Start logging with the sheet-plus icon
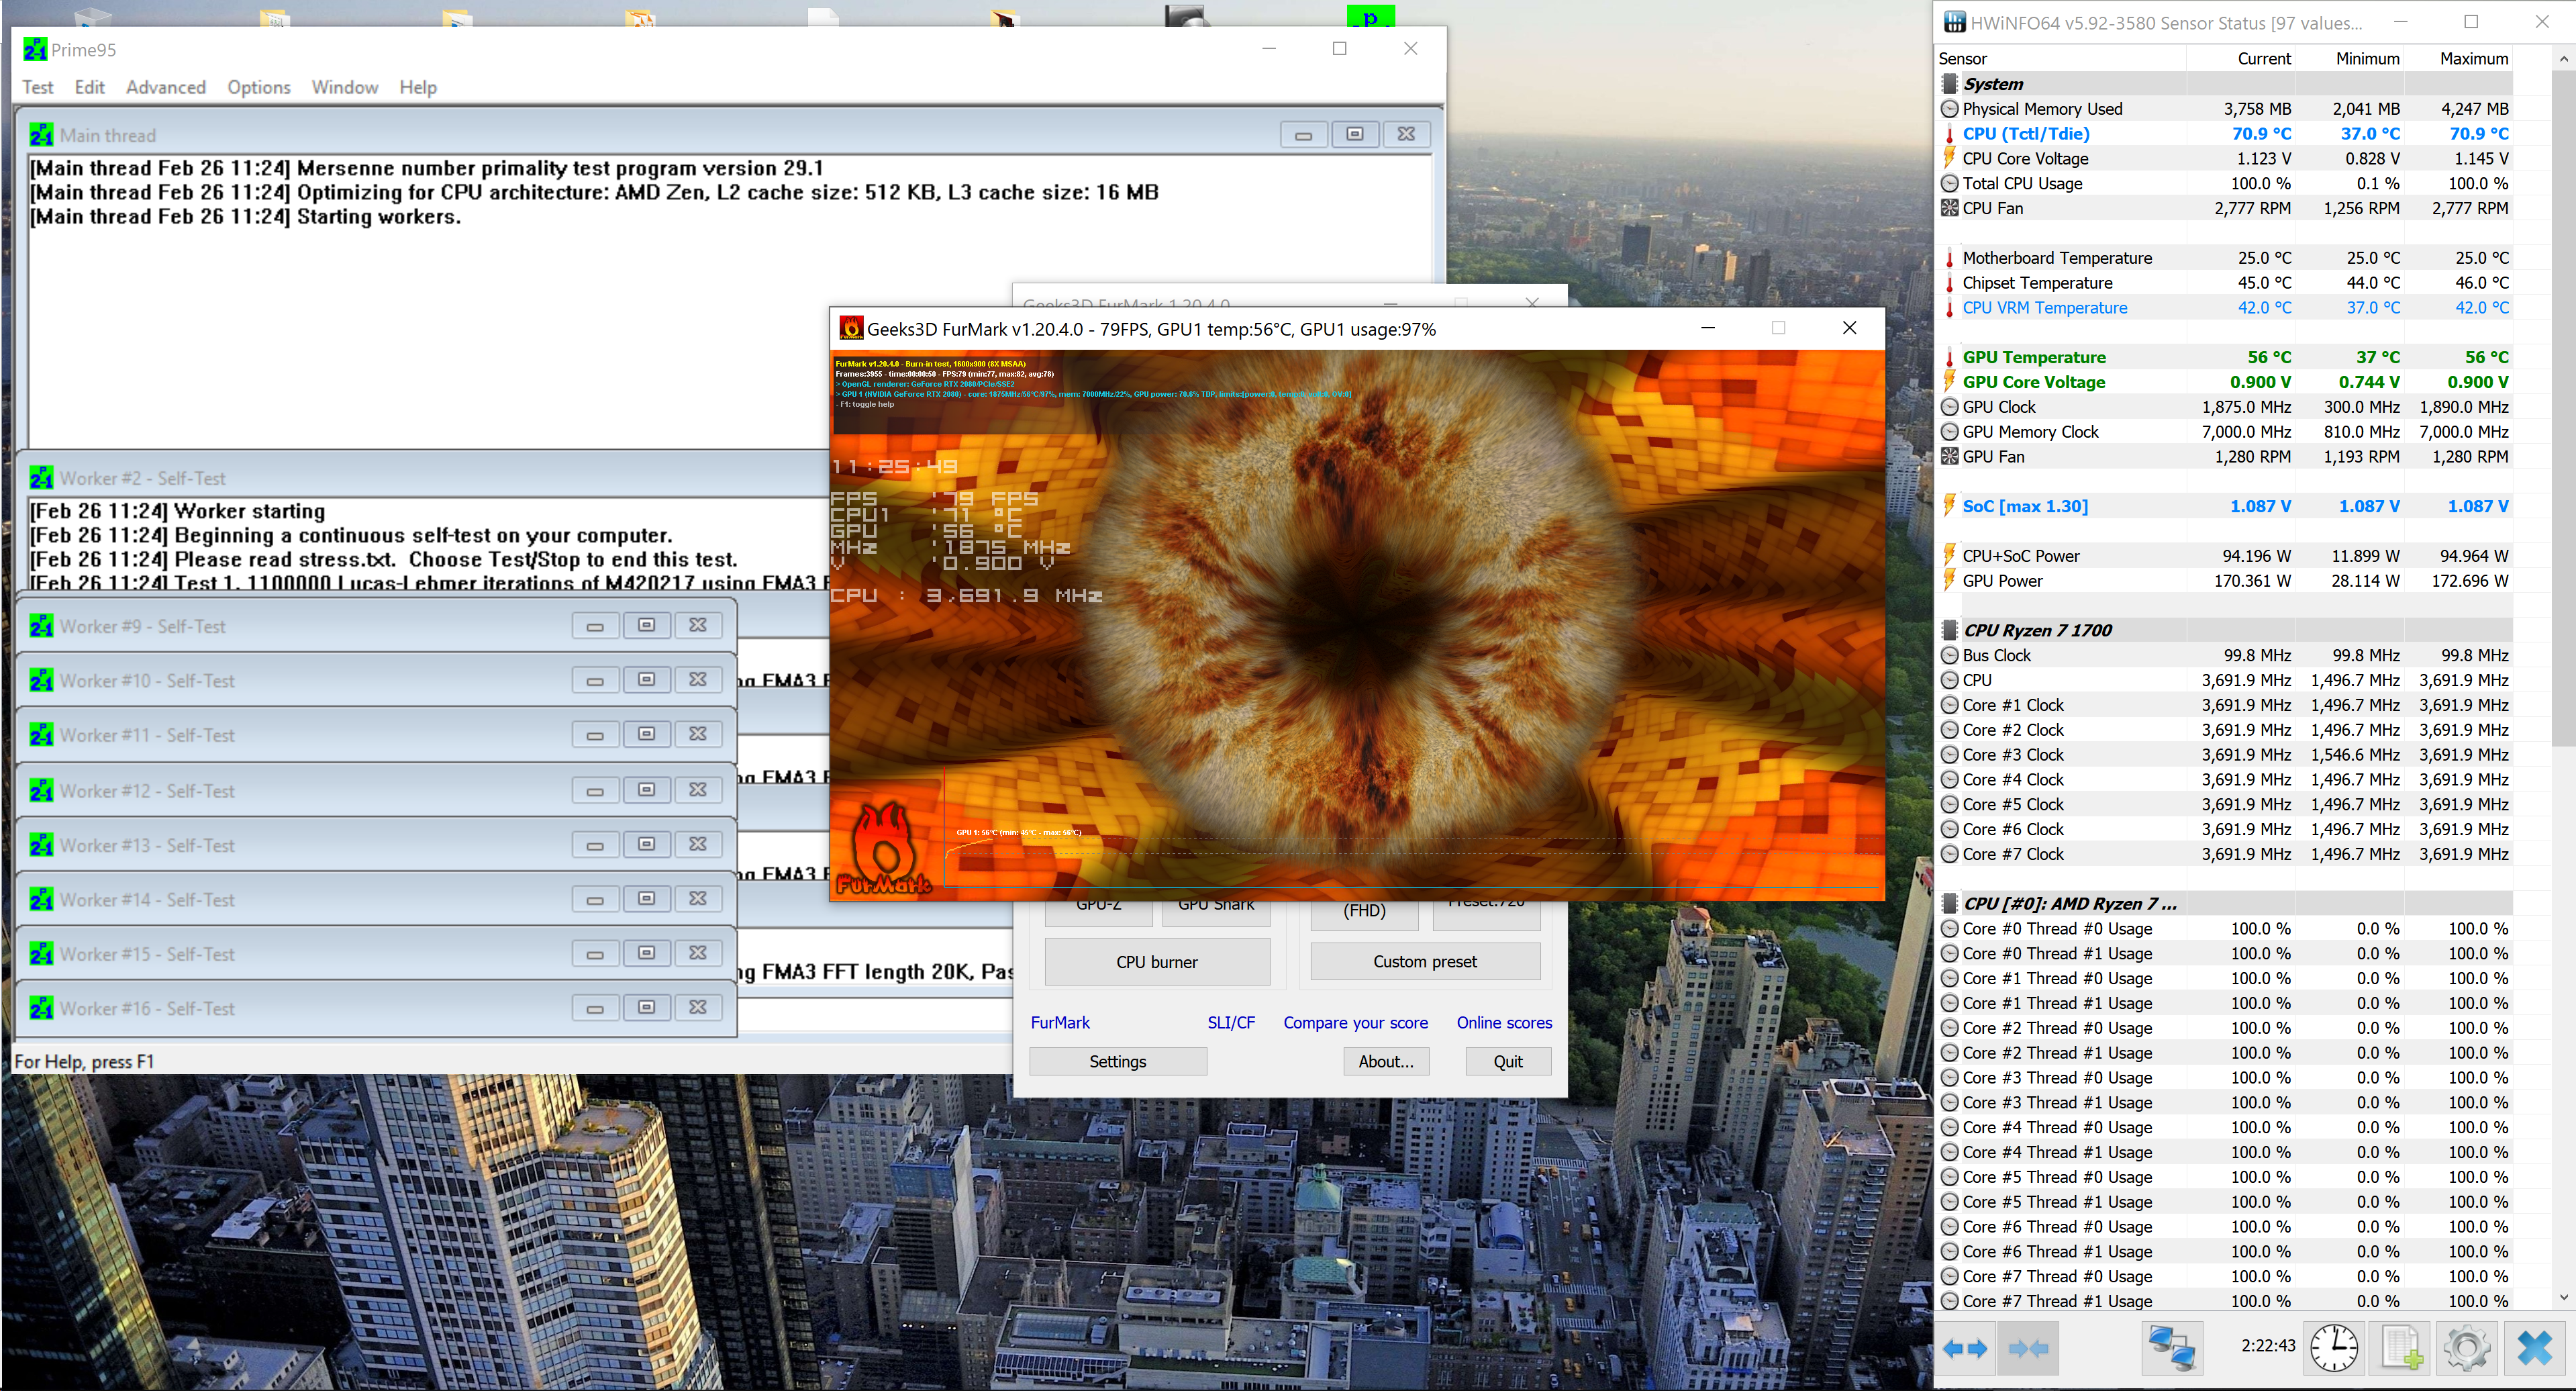The width and height of the screenshot is (2576, 1391). pos(2401,1349)
